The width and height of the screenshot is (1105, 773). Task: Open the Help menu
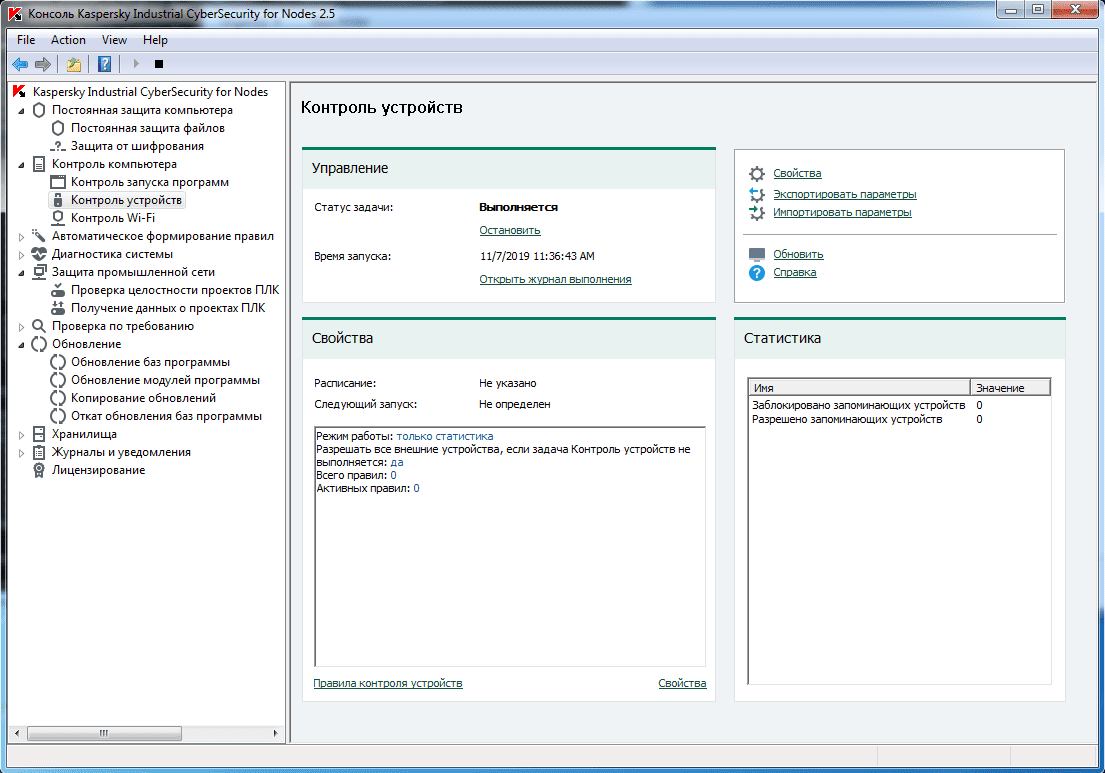(x=155, y=40)
